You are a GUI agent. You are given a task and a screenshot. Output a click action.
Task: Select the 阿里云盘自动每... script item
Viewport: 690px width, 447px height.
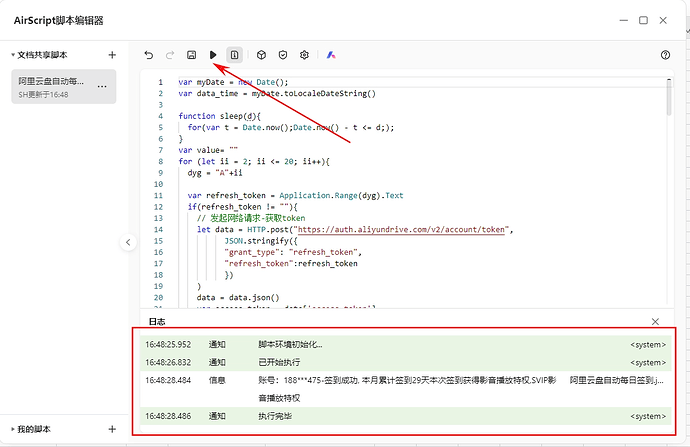click(x=64, y=87)
